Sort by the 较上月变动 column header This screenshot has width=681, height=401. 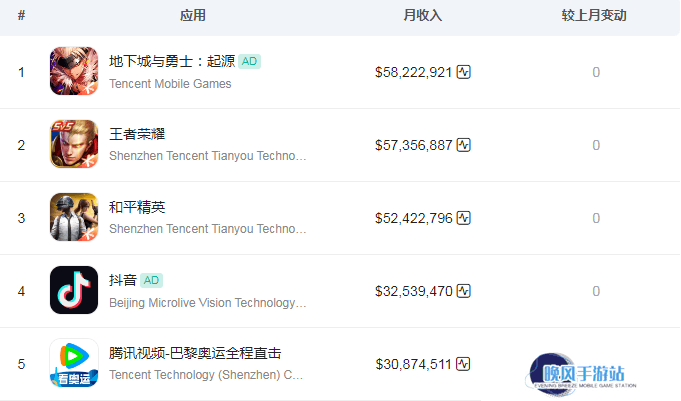click(594, 16)
